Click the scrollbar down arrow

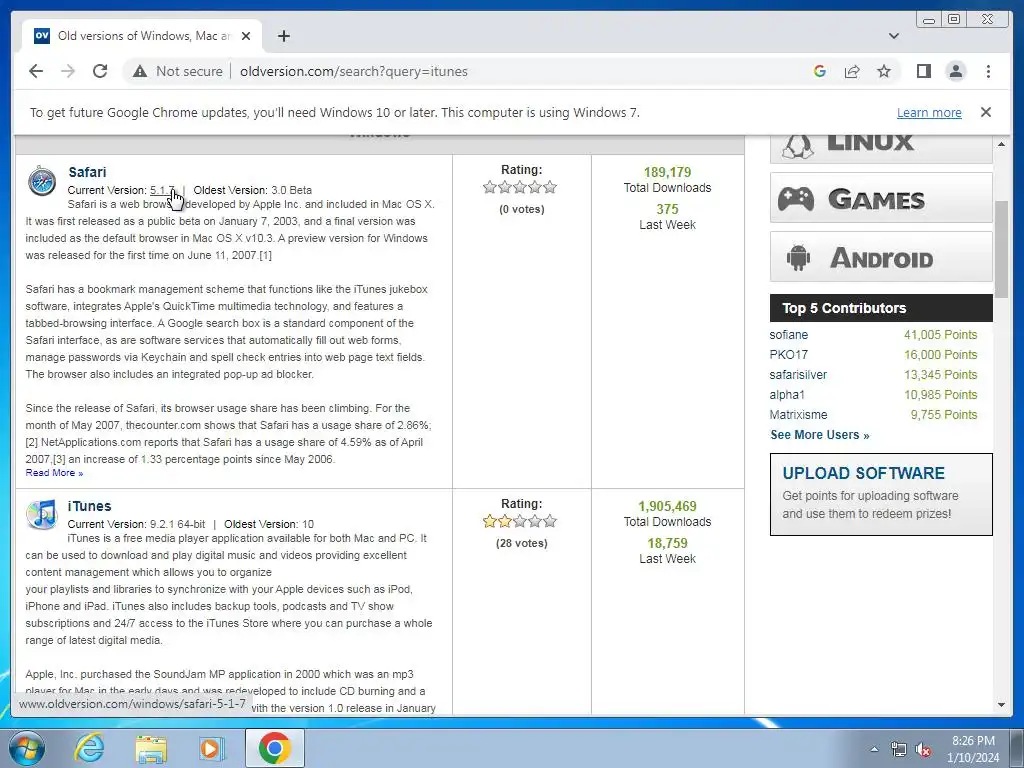1002,705
